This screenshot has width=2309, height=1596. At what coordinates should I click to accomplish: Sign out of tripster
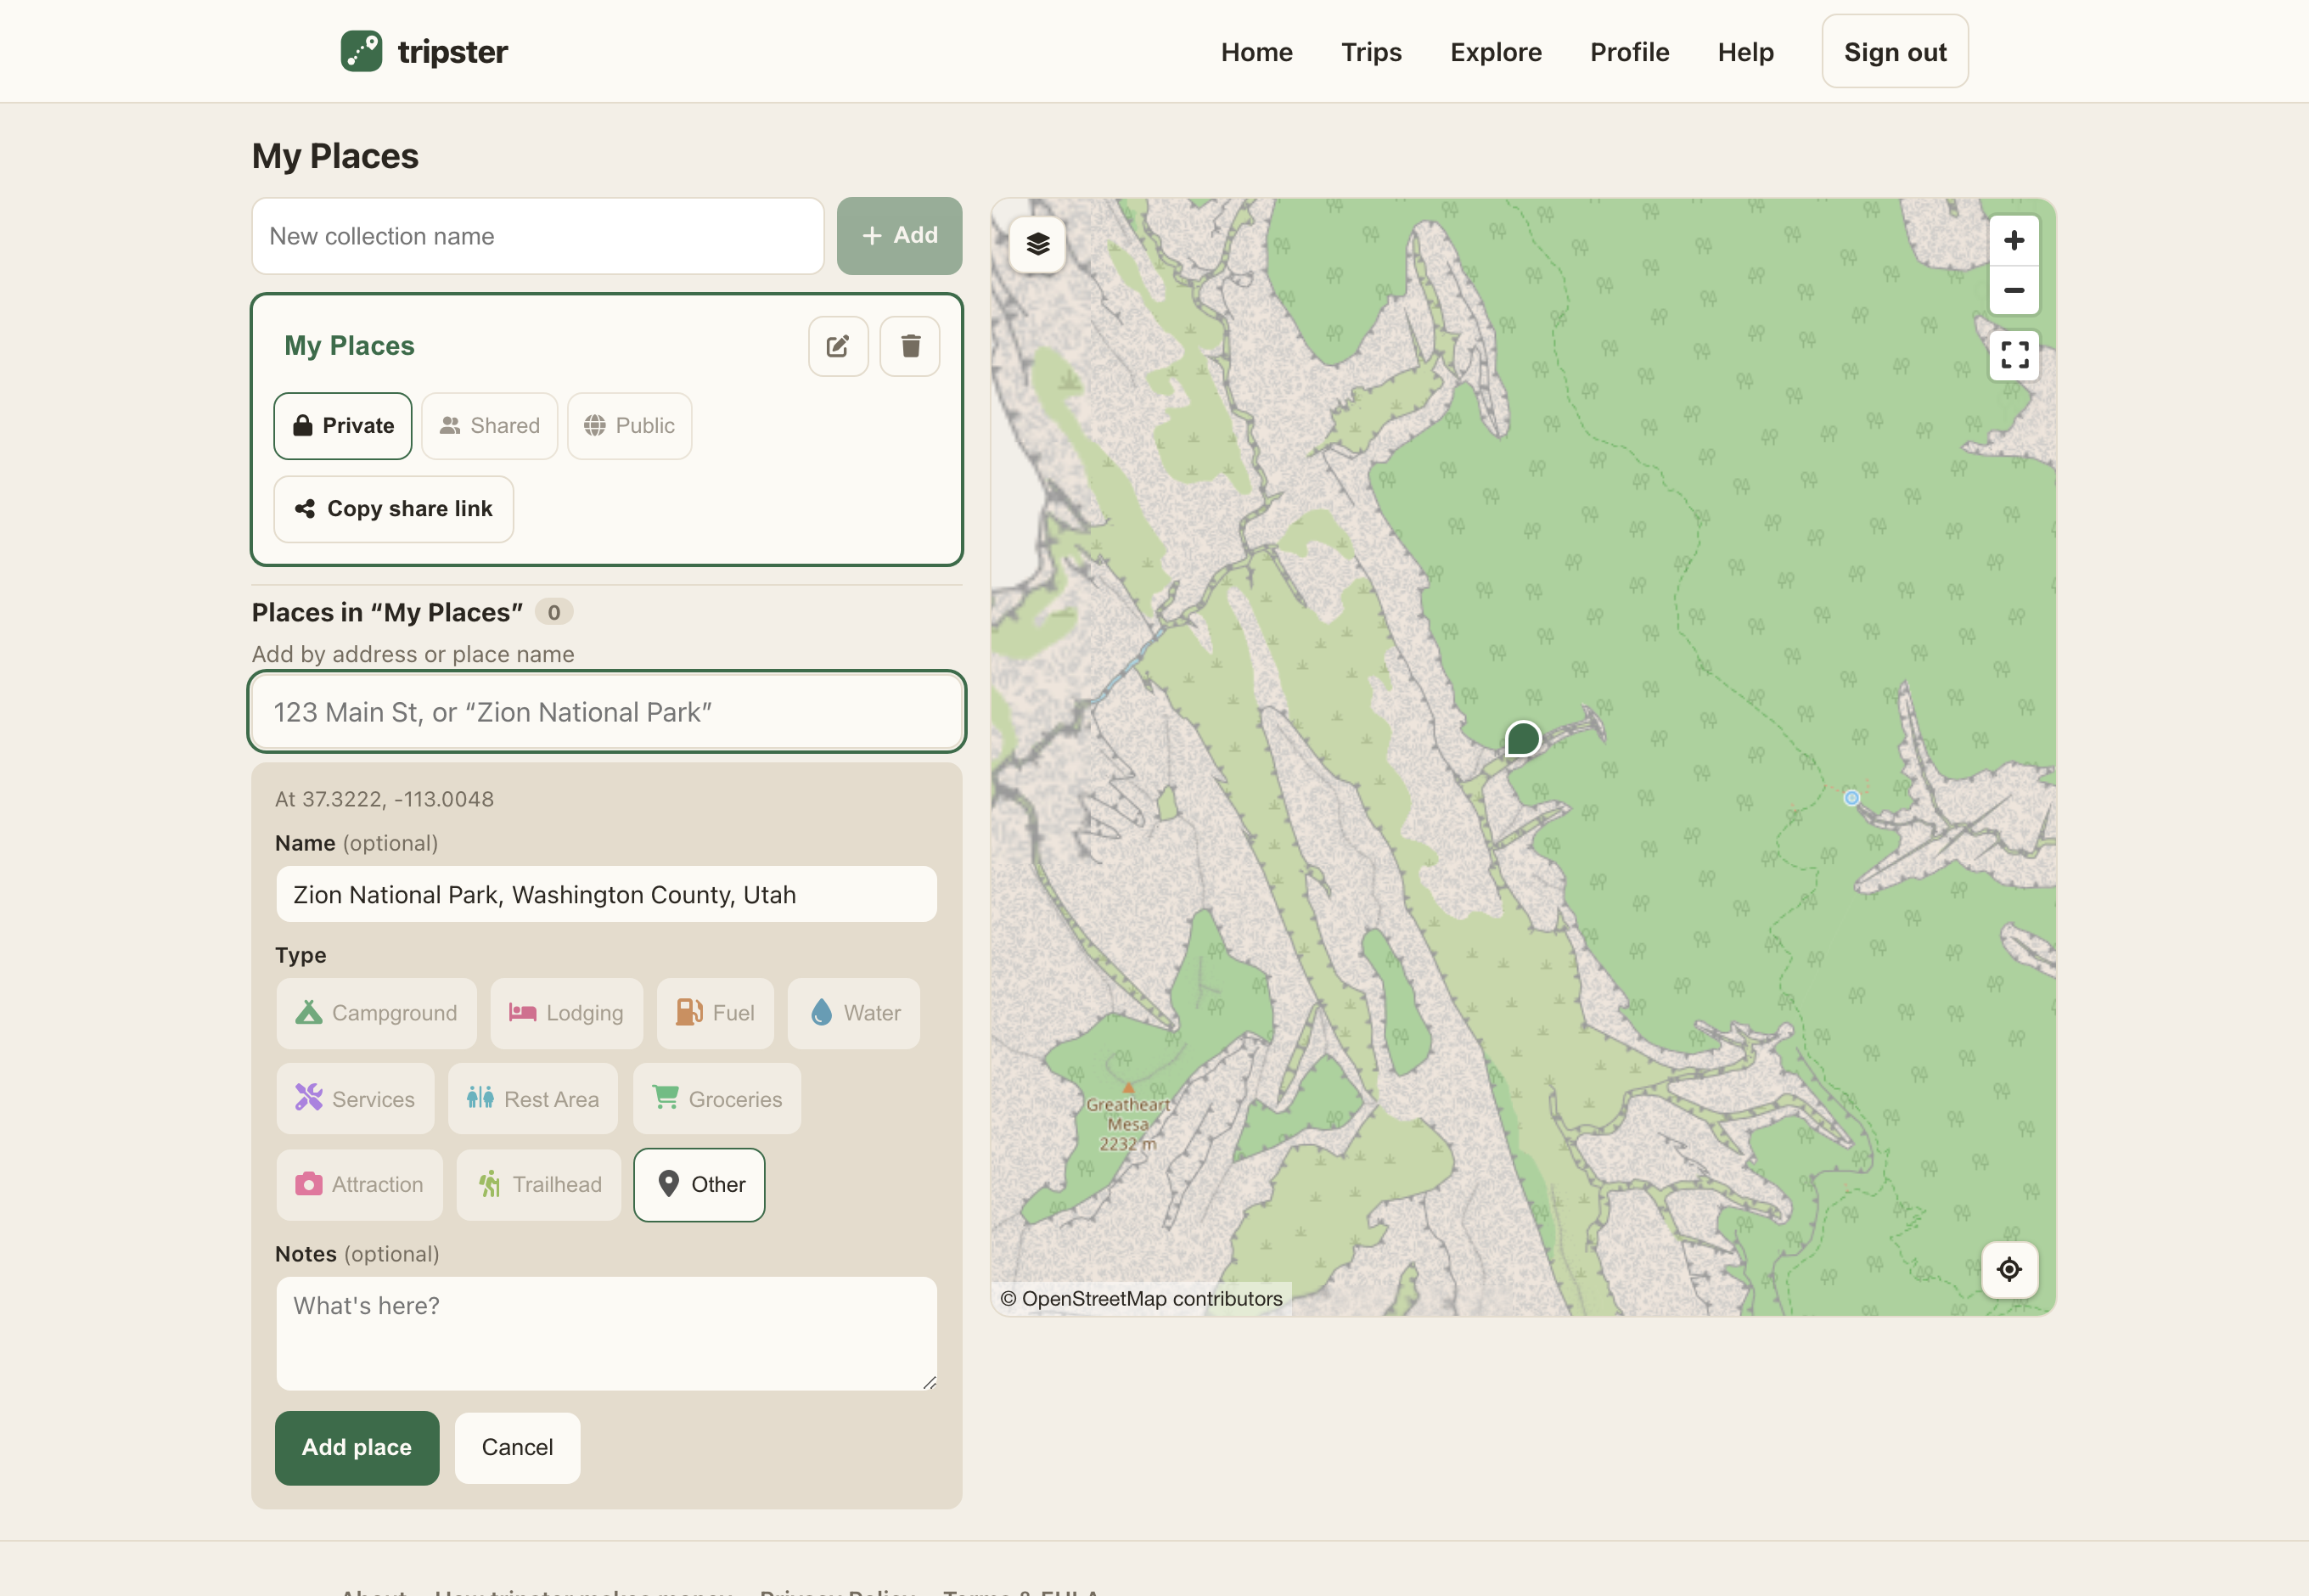click(1895, 51)
